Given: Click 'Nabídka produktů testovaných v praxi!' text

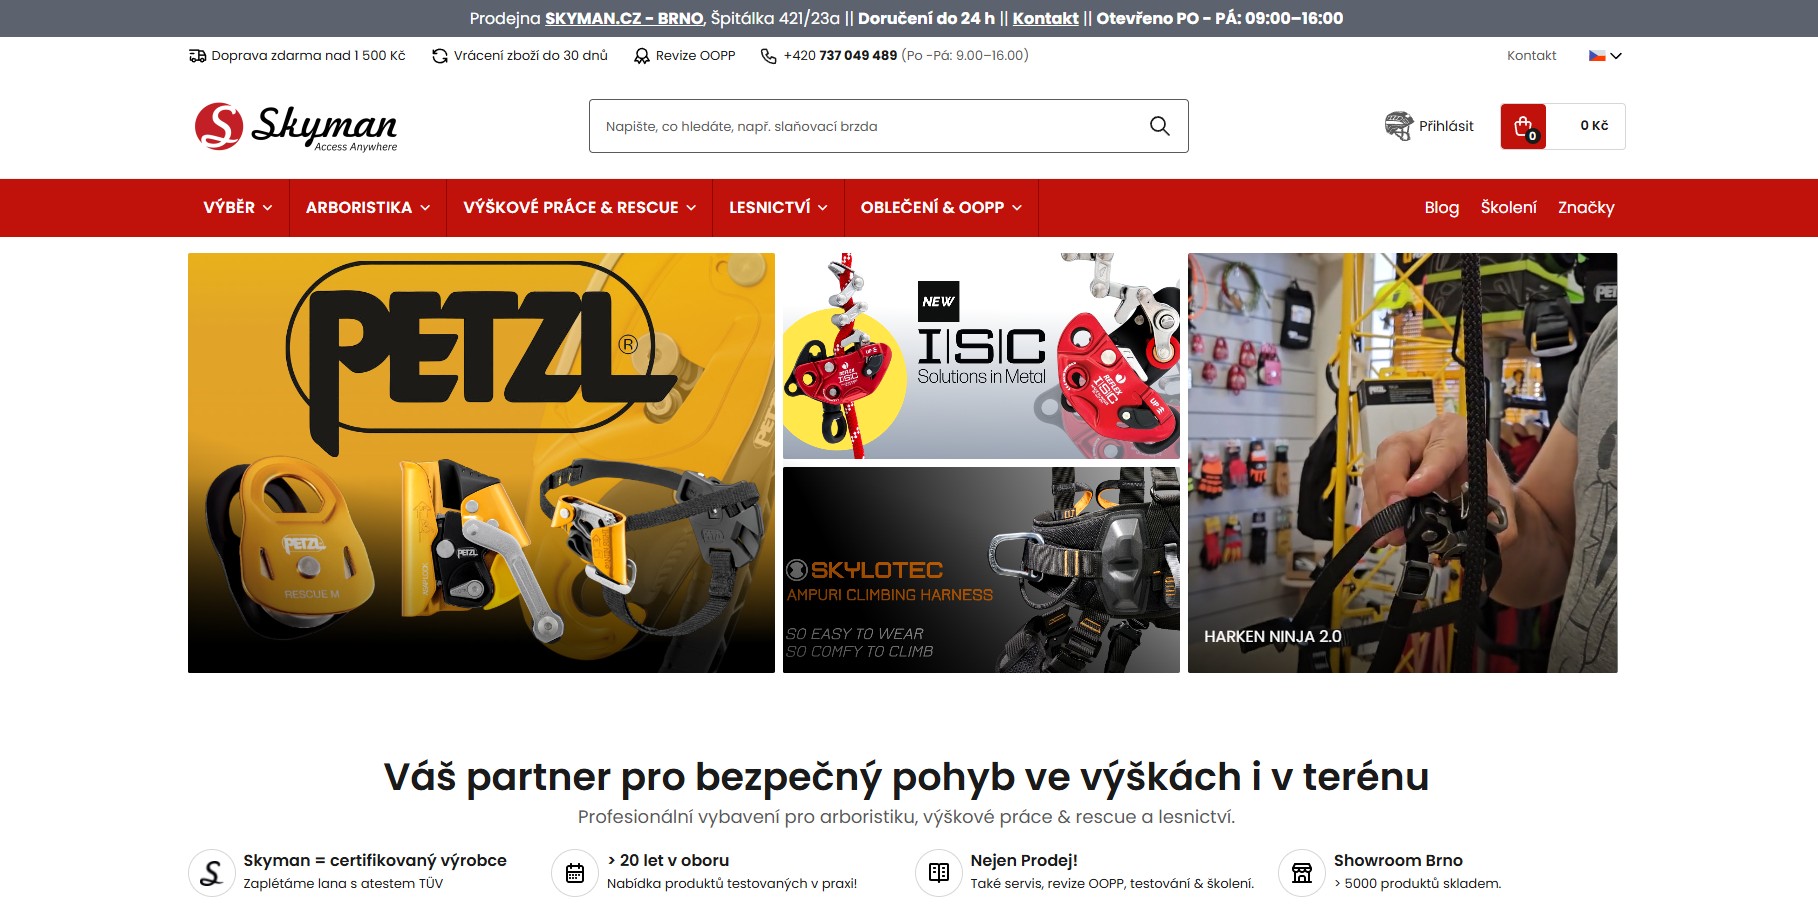Looking at the screenshot, I should pos(732,884).
